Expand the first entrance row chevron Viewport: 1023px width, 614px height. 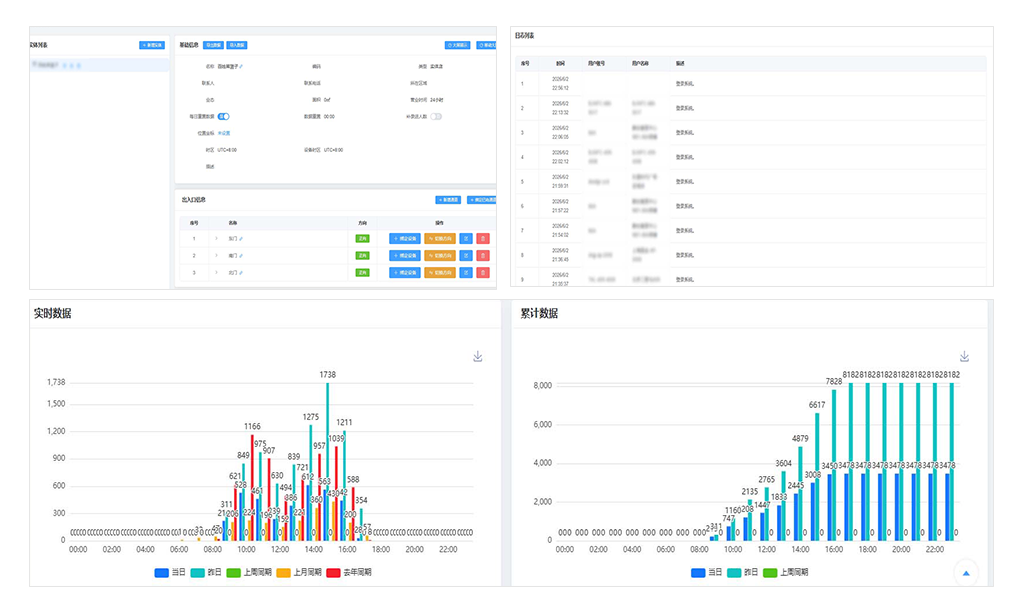point(217,239)
